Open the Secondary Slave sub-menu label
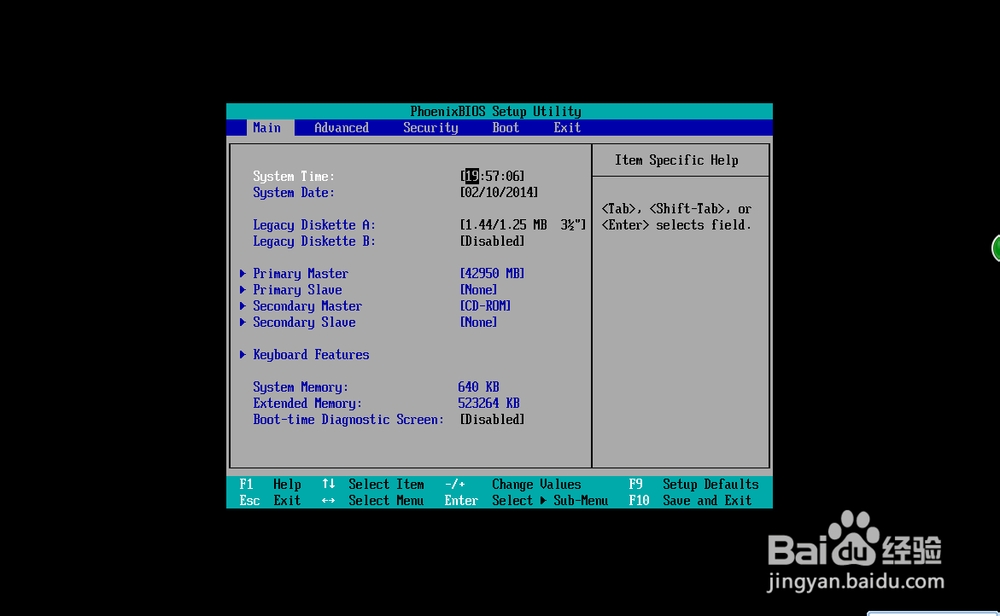Screen dimensions: 1000x616 (304, 322)
